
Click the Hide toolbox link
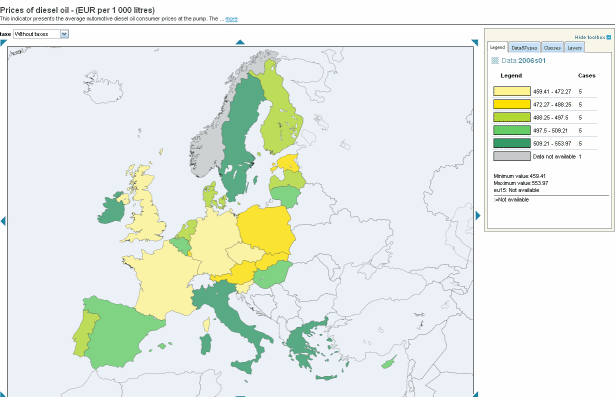(590, 37)
